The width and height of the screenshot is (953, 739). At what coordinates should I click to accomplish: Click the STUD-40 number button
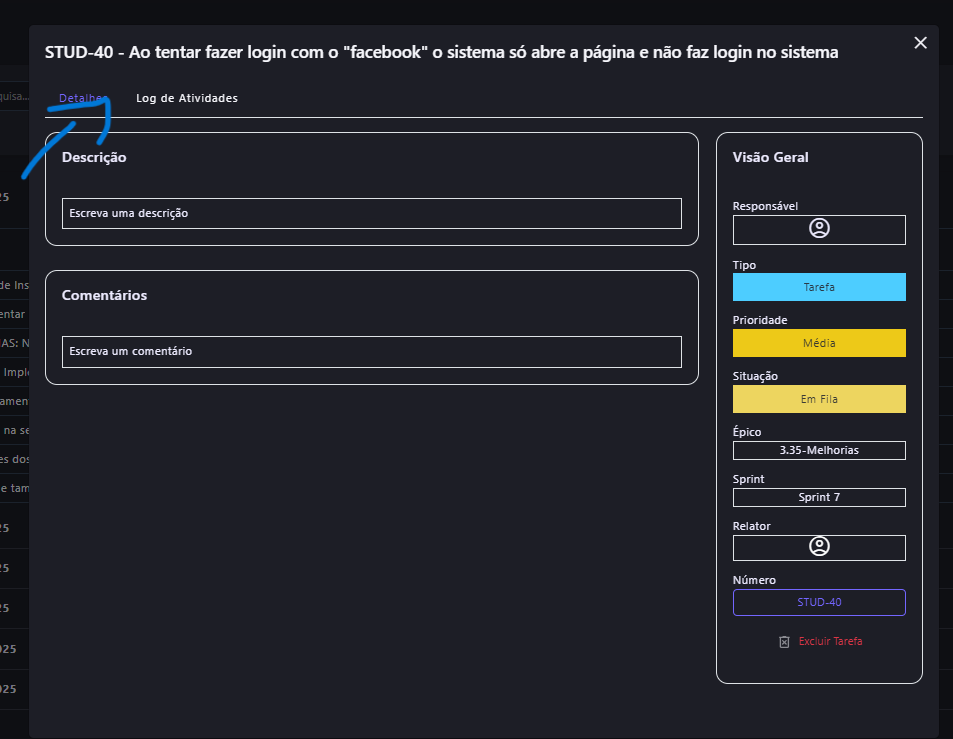click(819, 602)
